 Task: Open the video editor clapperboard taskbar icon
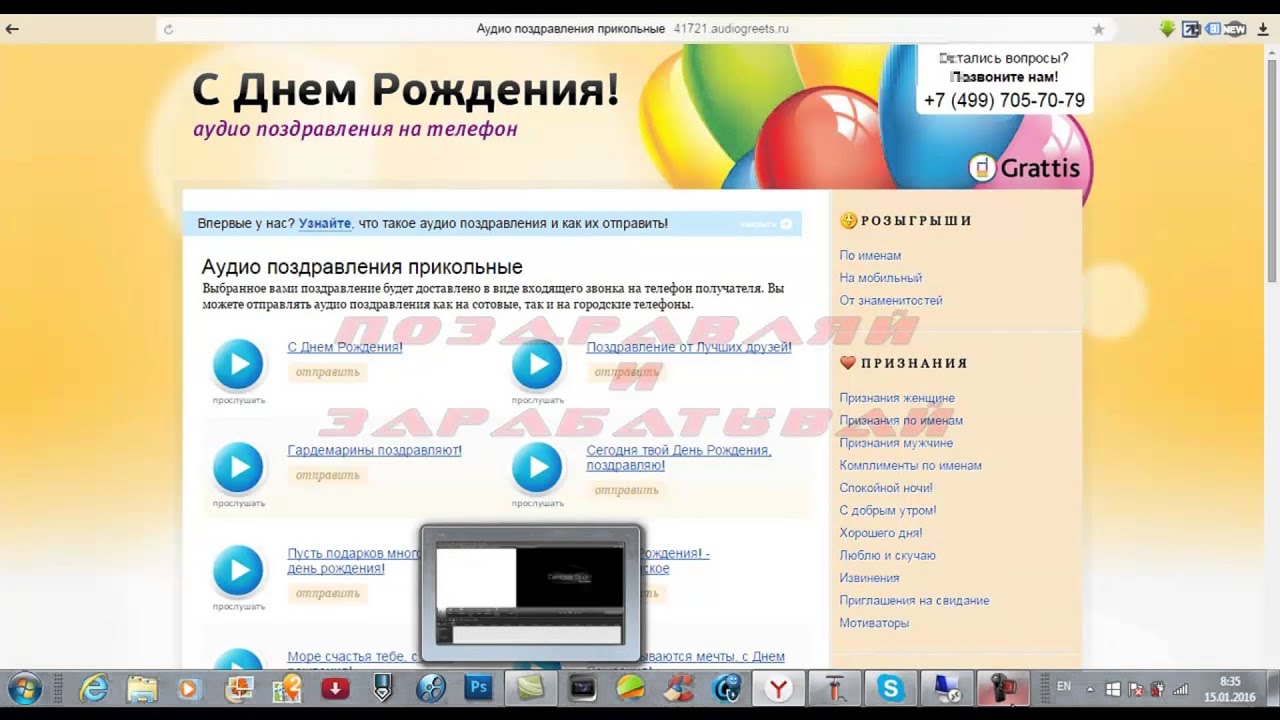[582, 689]
